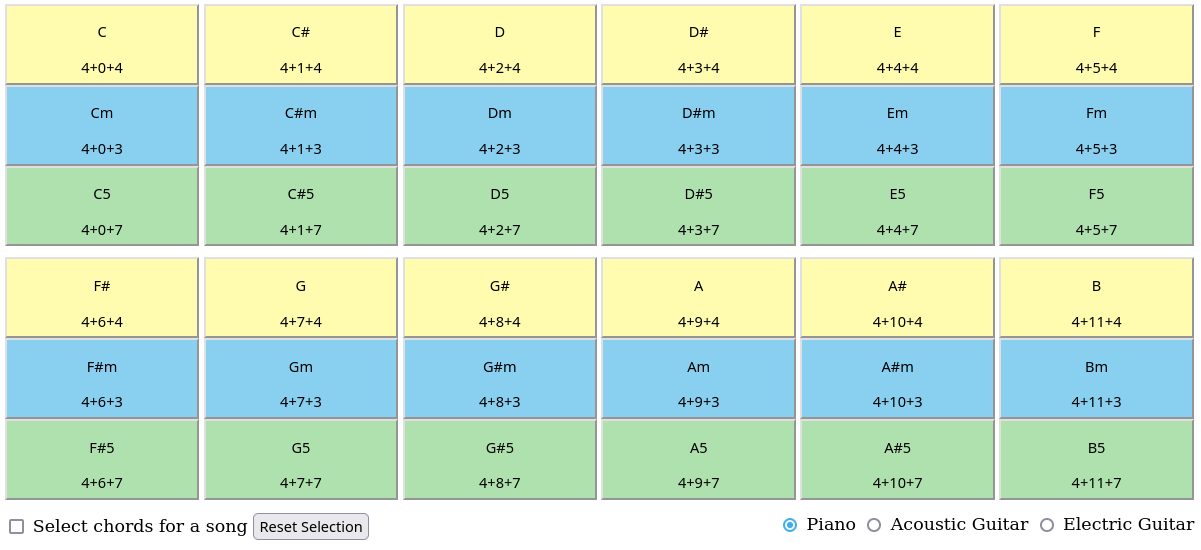
Task: Click the Reset Selection button
Action: click(311, 527)
